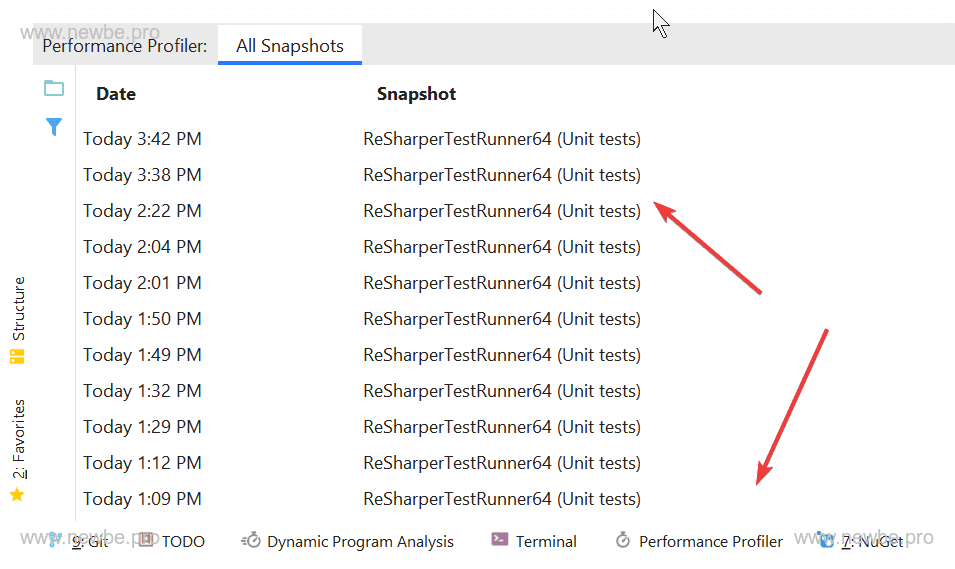Open the 9: Git tool window

click(x=88, y=541)
